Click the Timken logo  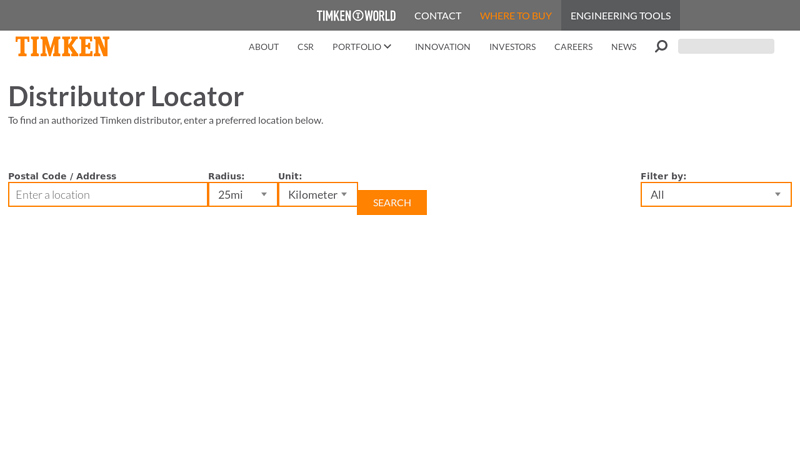point(62,46)
